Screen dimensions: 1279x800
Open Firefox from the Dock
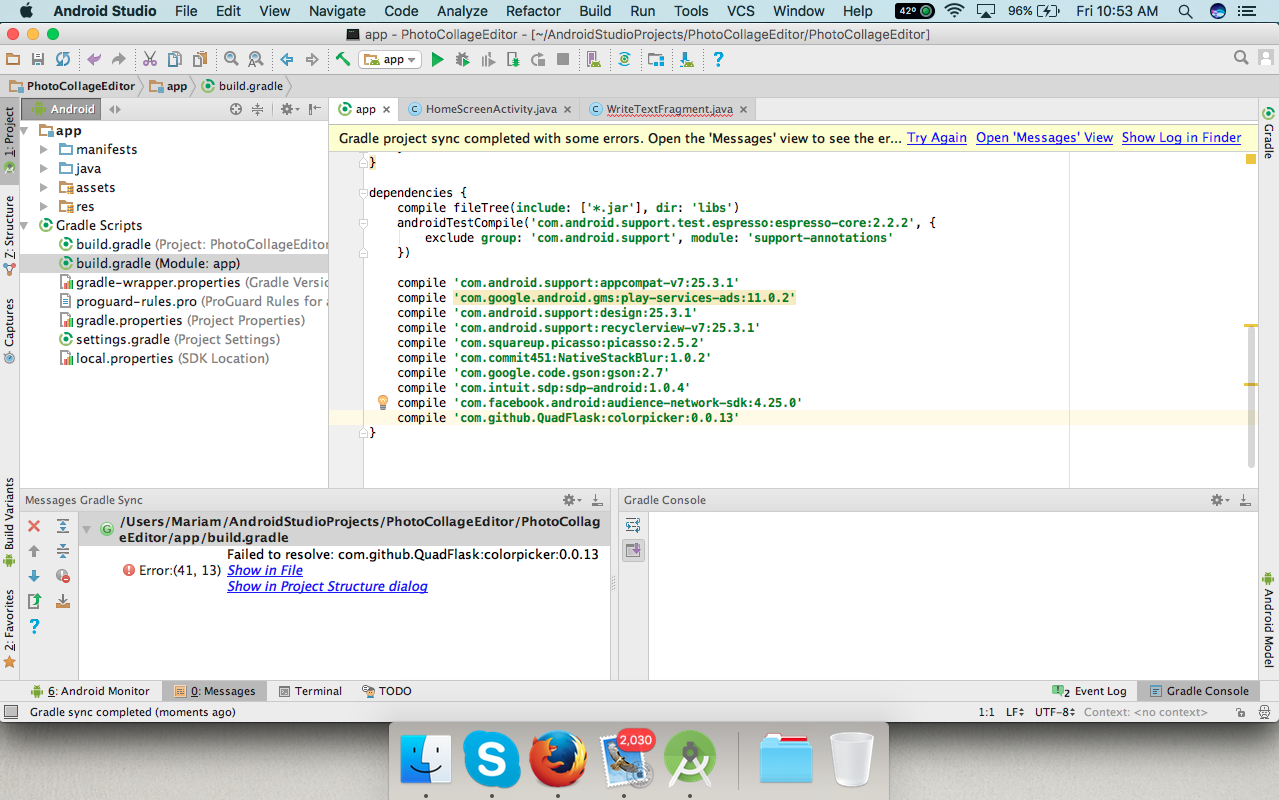pyautogui.click(x=557, y=760)
